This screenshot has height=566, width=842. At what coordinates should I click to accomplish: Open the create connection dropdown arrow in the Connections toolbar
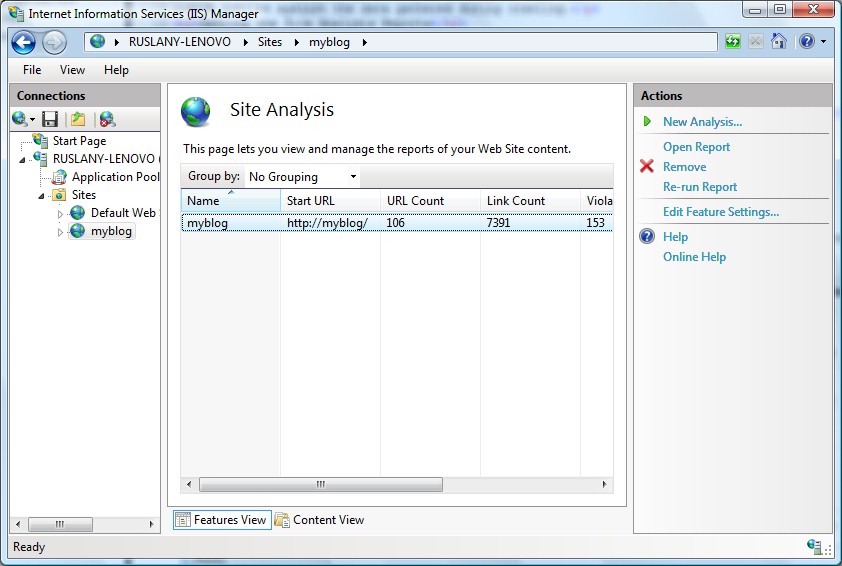(32, 119)
